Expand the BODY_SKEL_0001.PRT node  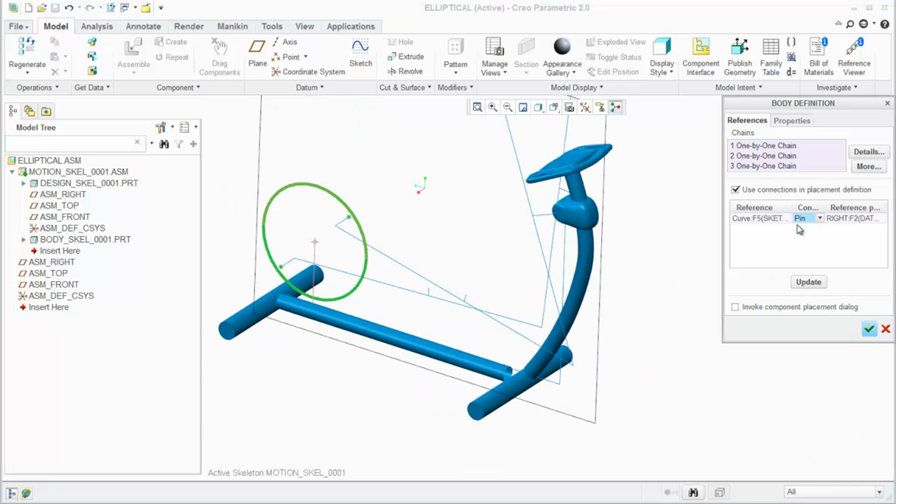click(23, 240)
